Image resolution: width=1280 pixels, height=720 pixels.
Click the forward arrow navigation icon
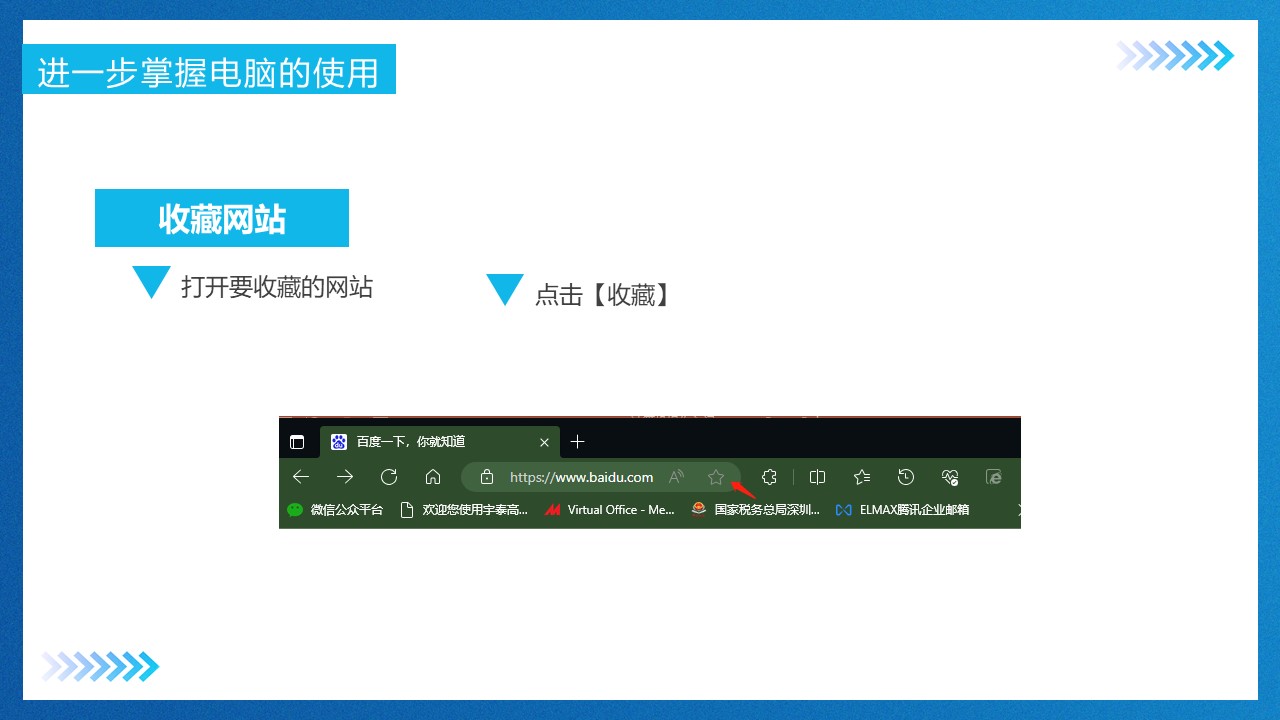[345, 477]
